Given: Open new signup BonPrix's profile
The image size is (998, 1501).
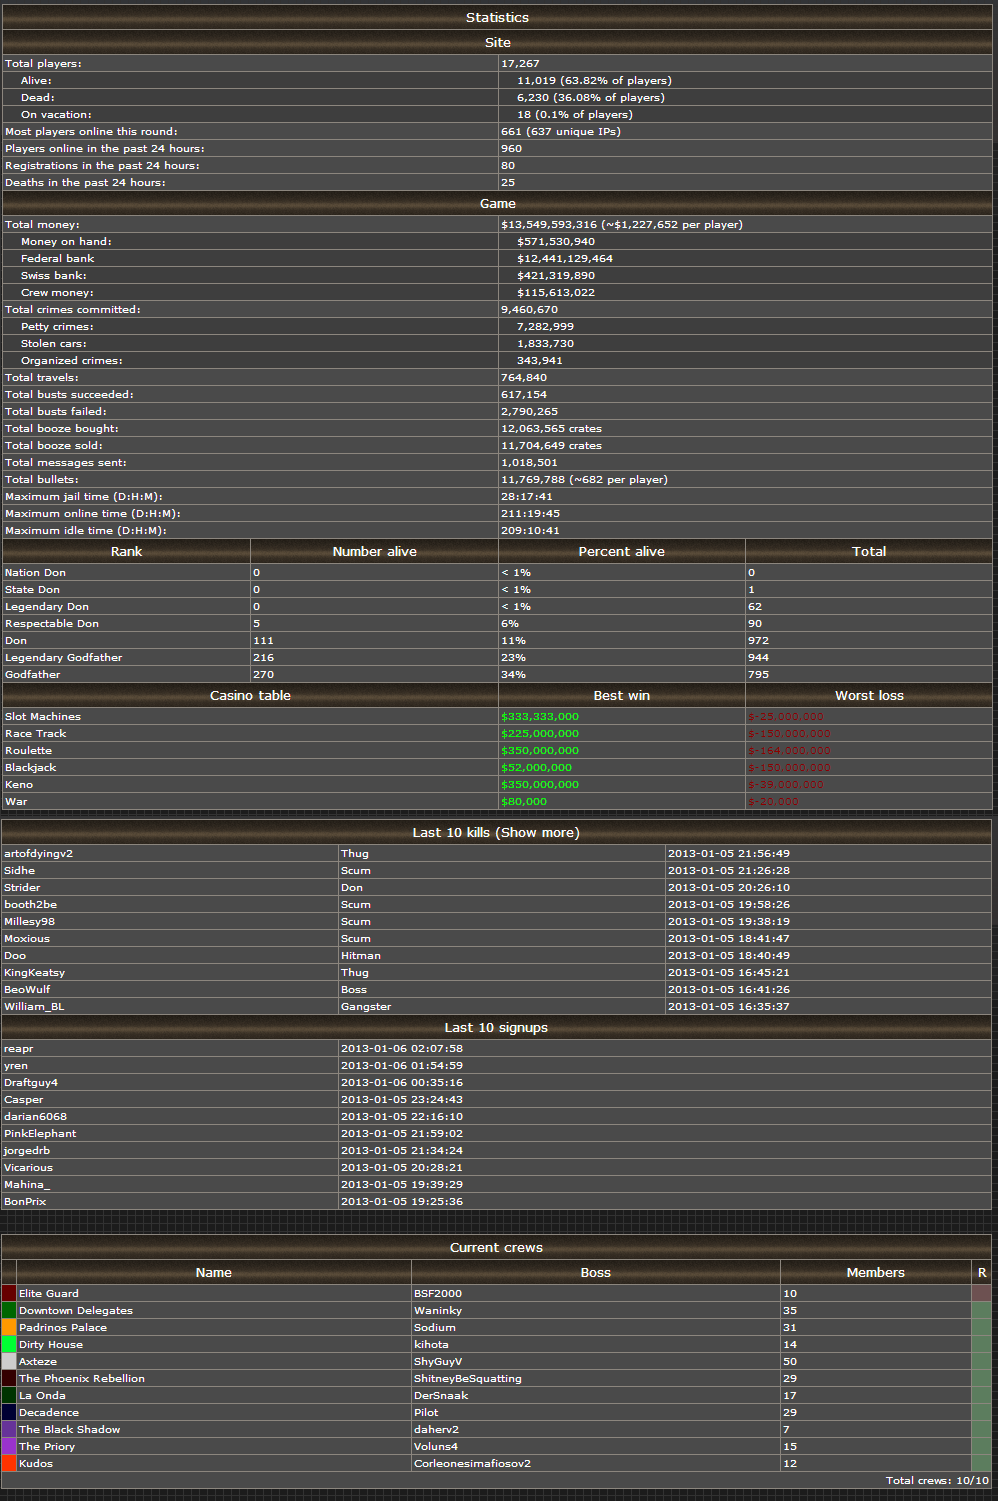Looking at the screenshot, I should point(25,1201).
